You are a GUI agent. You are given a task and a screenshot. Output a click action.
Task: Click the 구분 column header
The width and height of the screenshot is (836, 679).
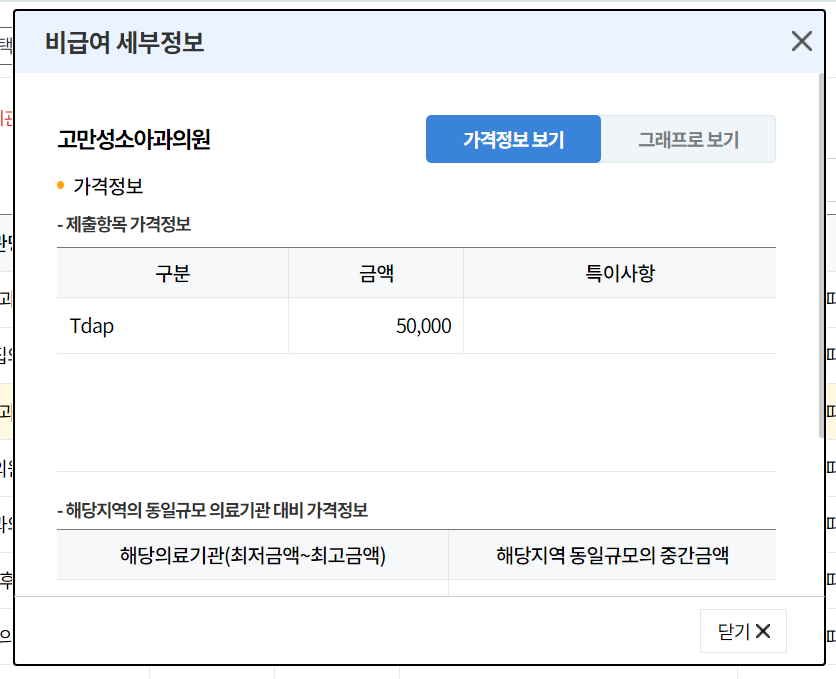[172, 272]
